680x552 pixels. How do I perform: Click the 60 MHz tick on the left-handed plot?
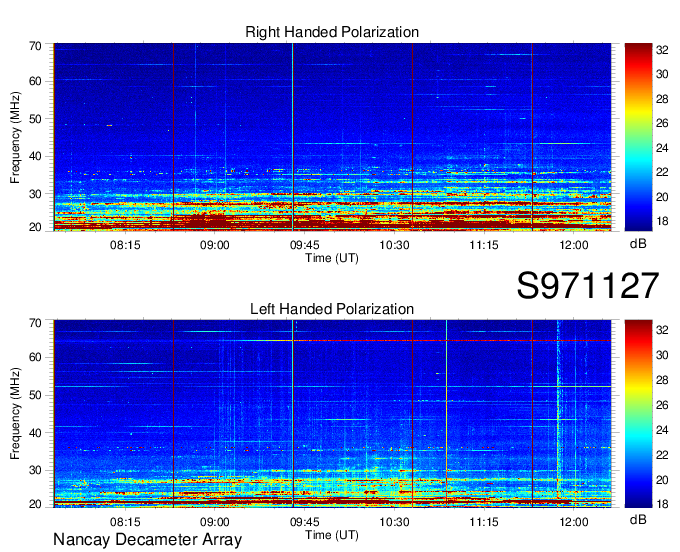(x=35, y=357)
